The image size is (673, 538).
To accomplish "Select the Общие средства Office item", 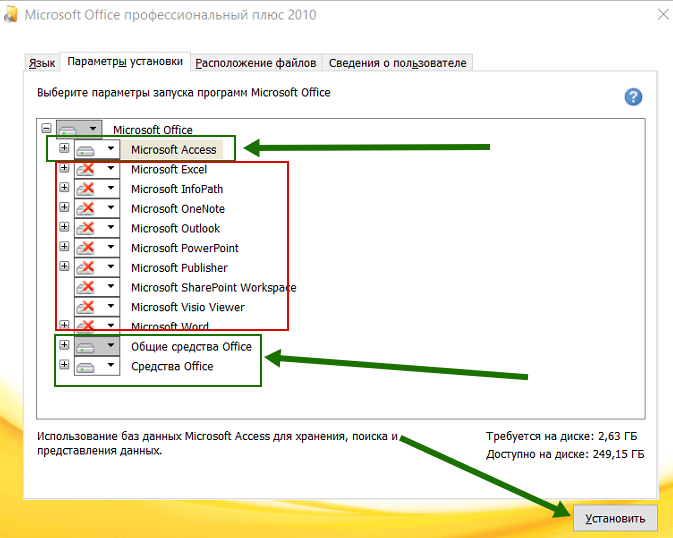I will 191,347.
